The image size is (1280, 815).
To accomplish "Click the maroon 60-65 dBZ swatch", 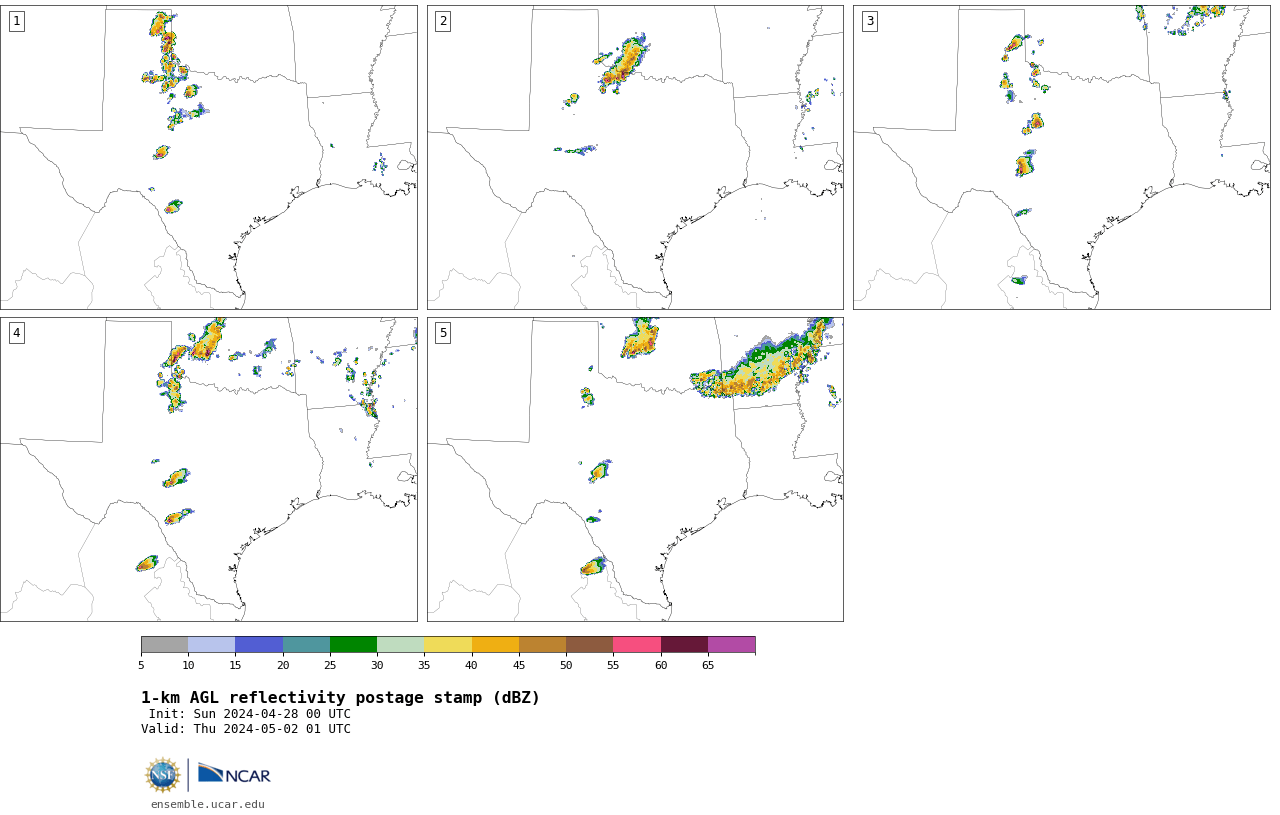I will pos(684,644).
